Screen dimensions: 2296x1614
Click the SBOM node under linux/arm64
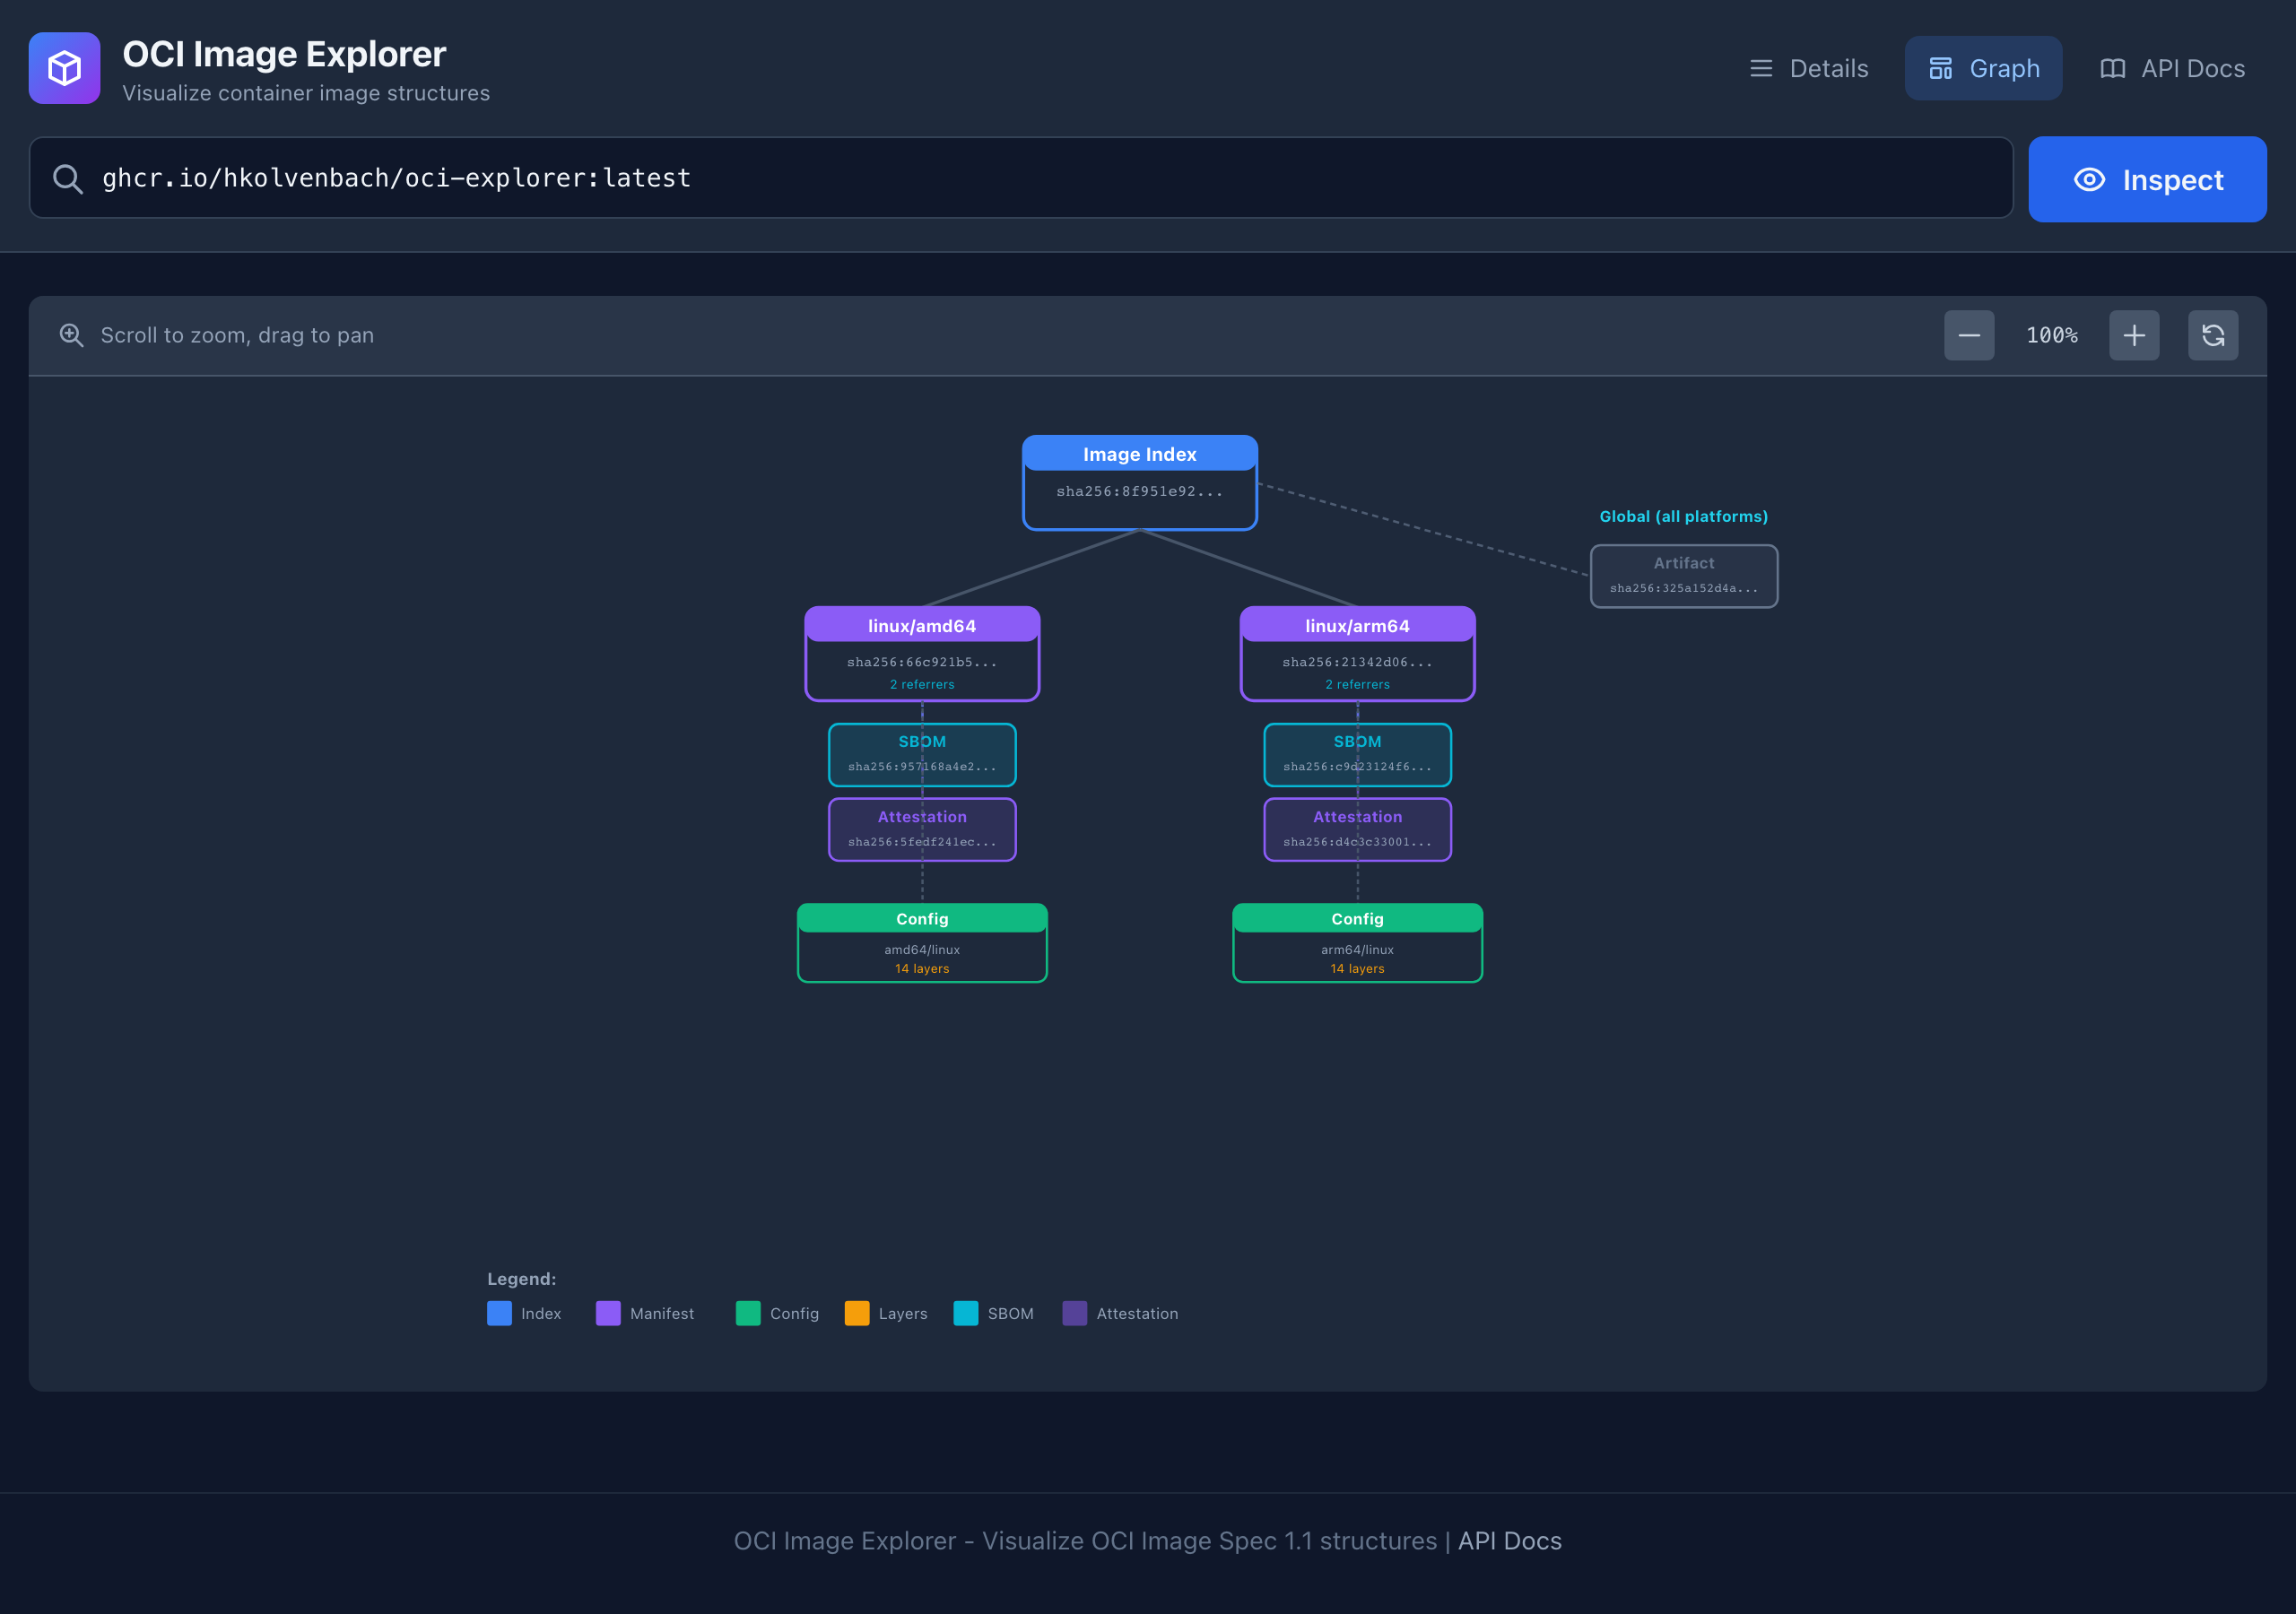pyautogui.click(x=1357, y=754)
